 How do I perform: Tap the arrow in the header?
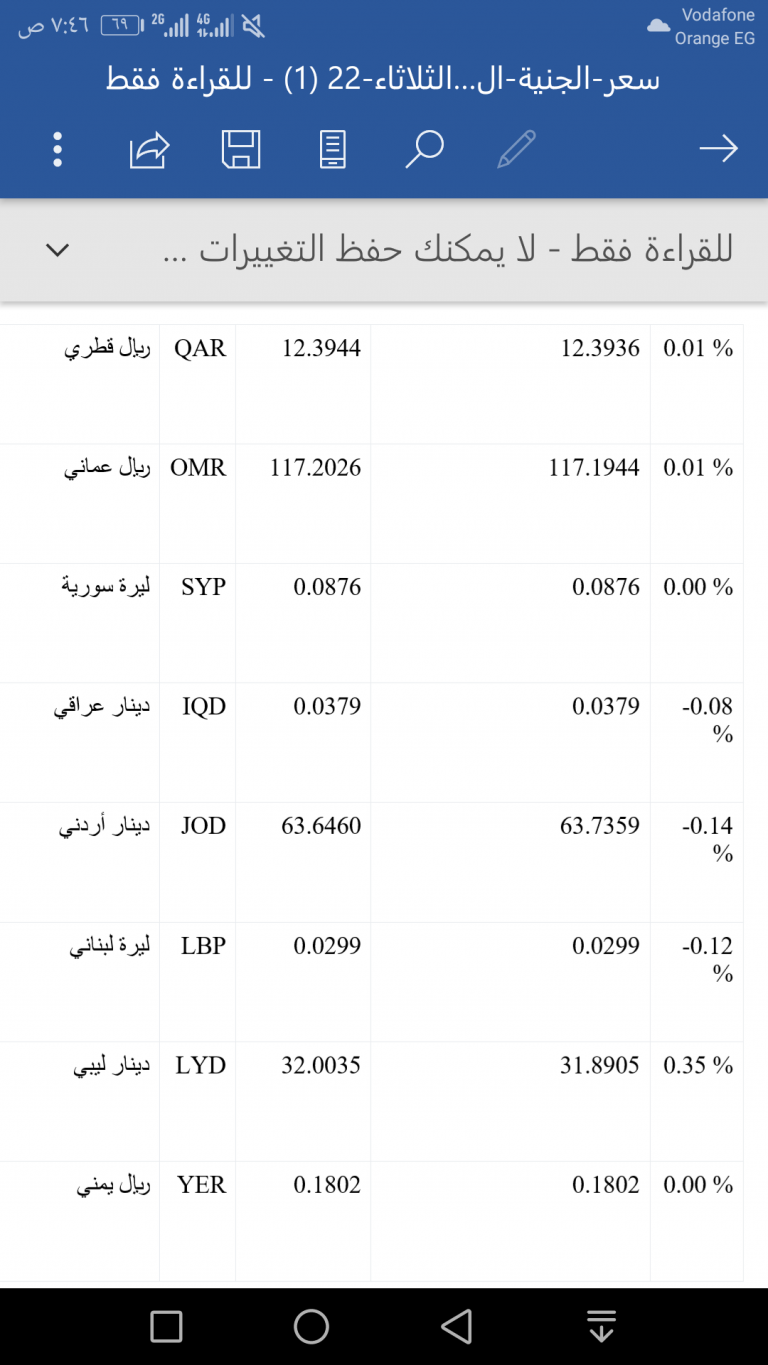coord(718,150)
